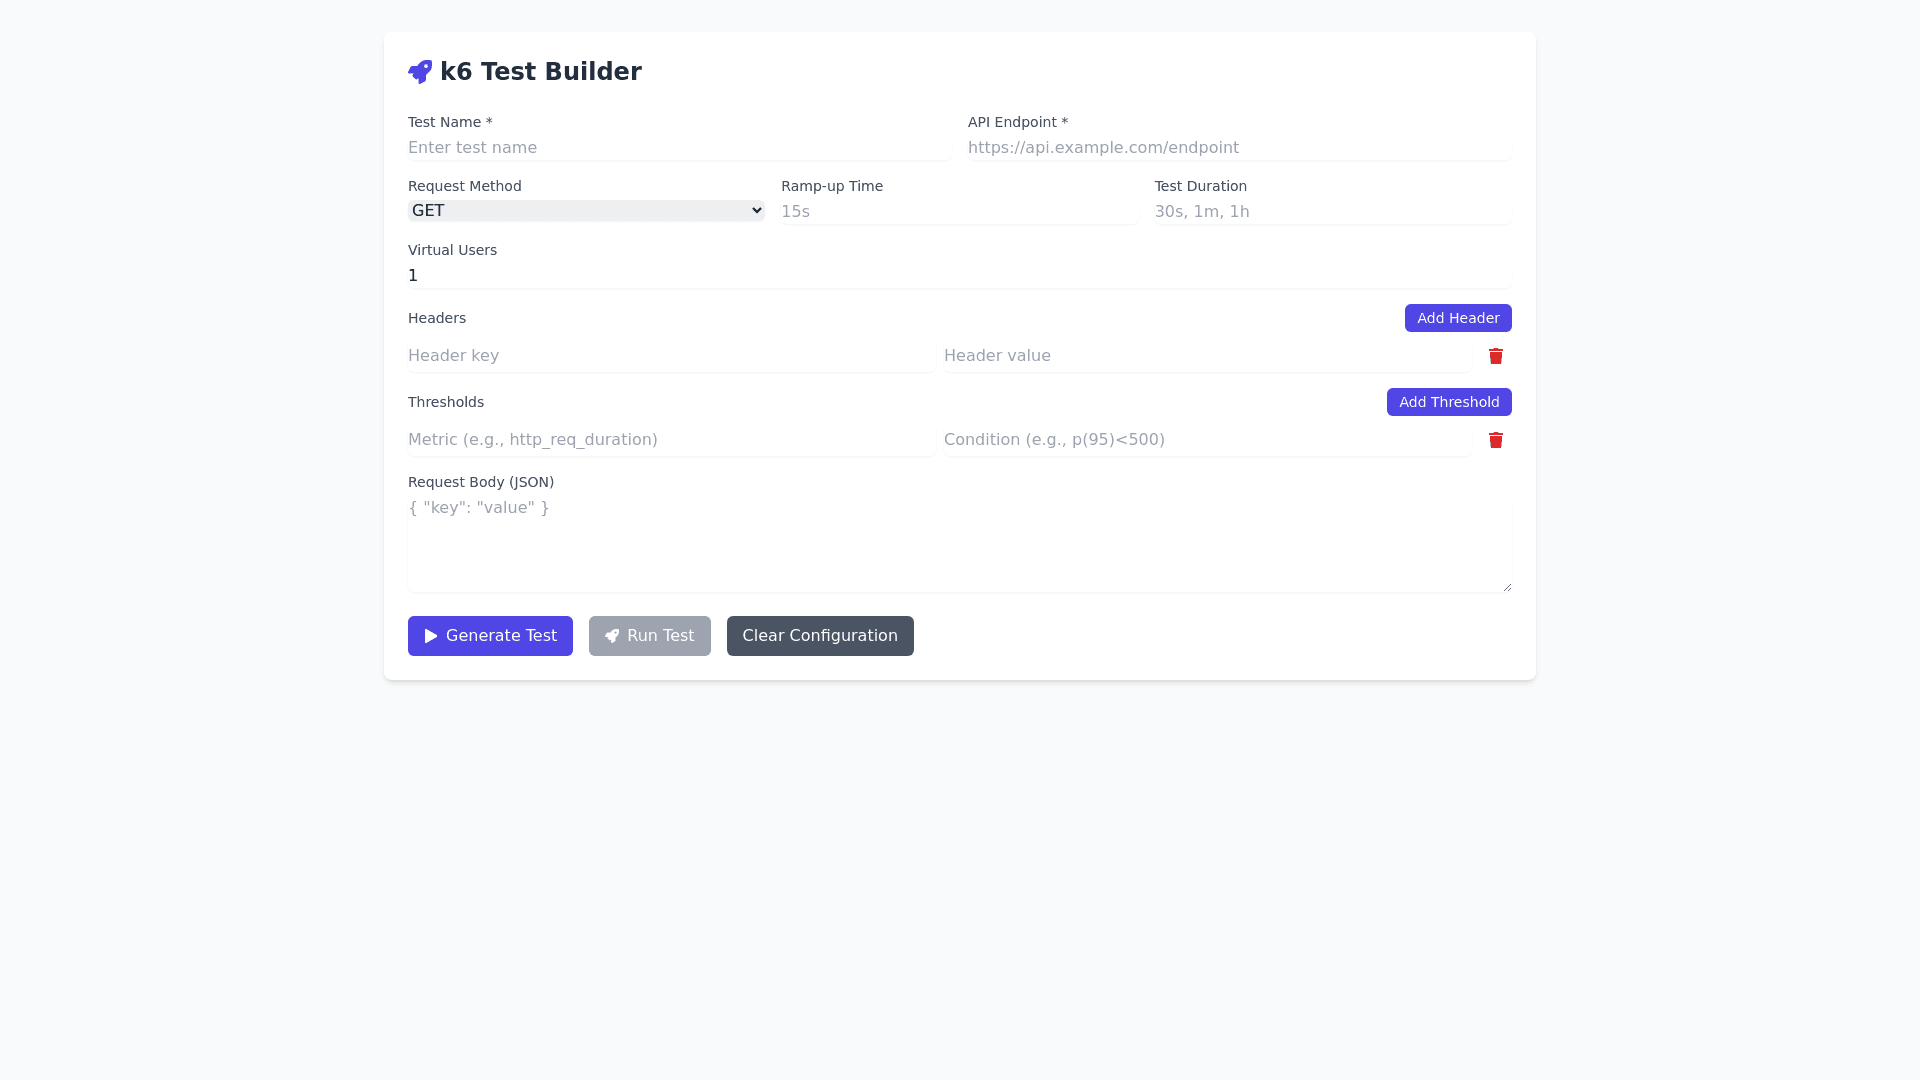Click into the API Endpoint field
The image size is (1920, 1080).
coord(1239,148)
